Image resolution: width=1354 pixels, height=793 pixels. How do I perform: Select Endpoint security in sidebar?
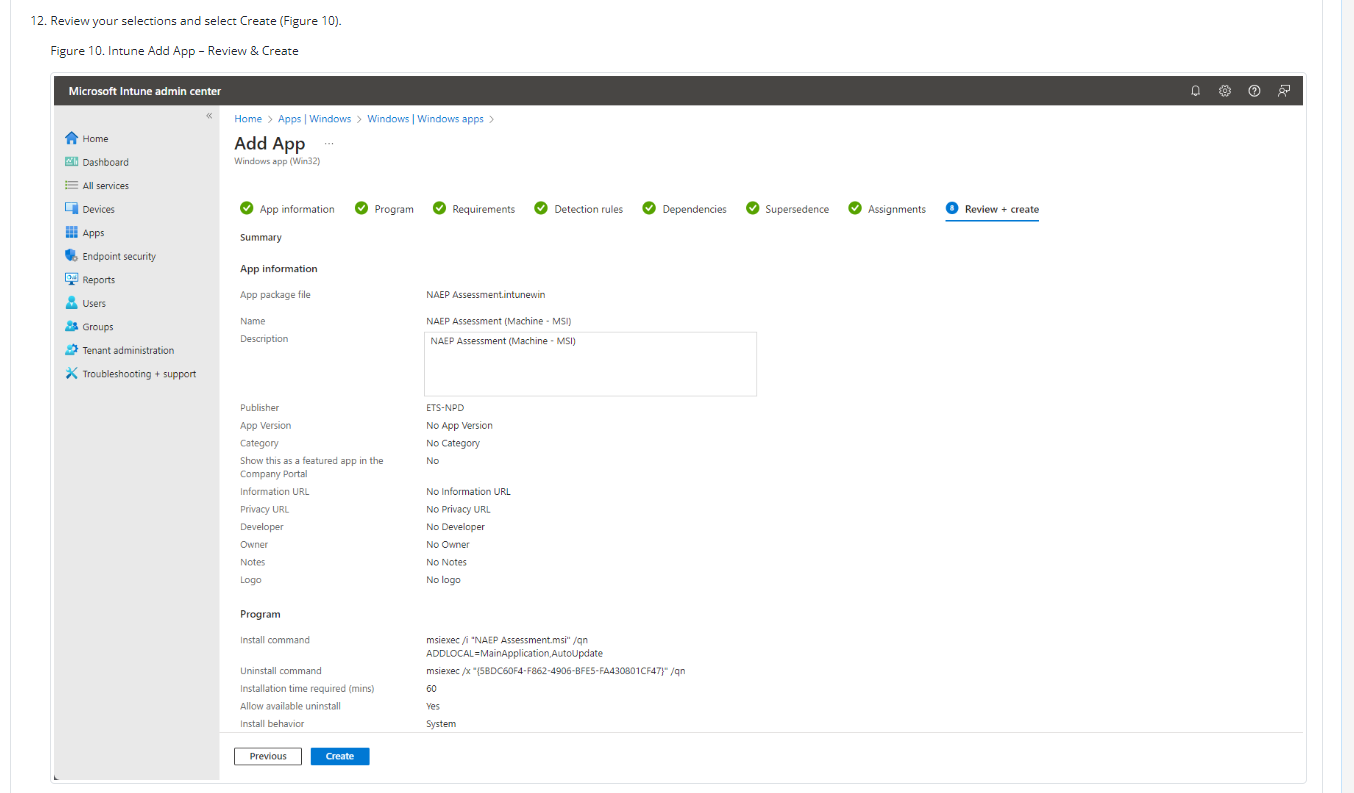[x=110, y=256]
